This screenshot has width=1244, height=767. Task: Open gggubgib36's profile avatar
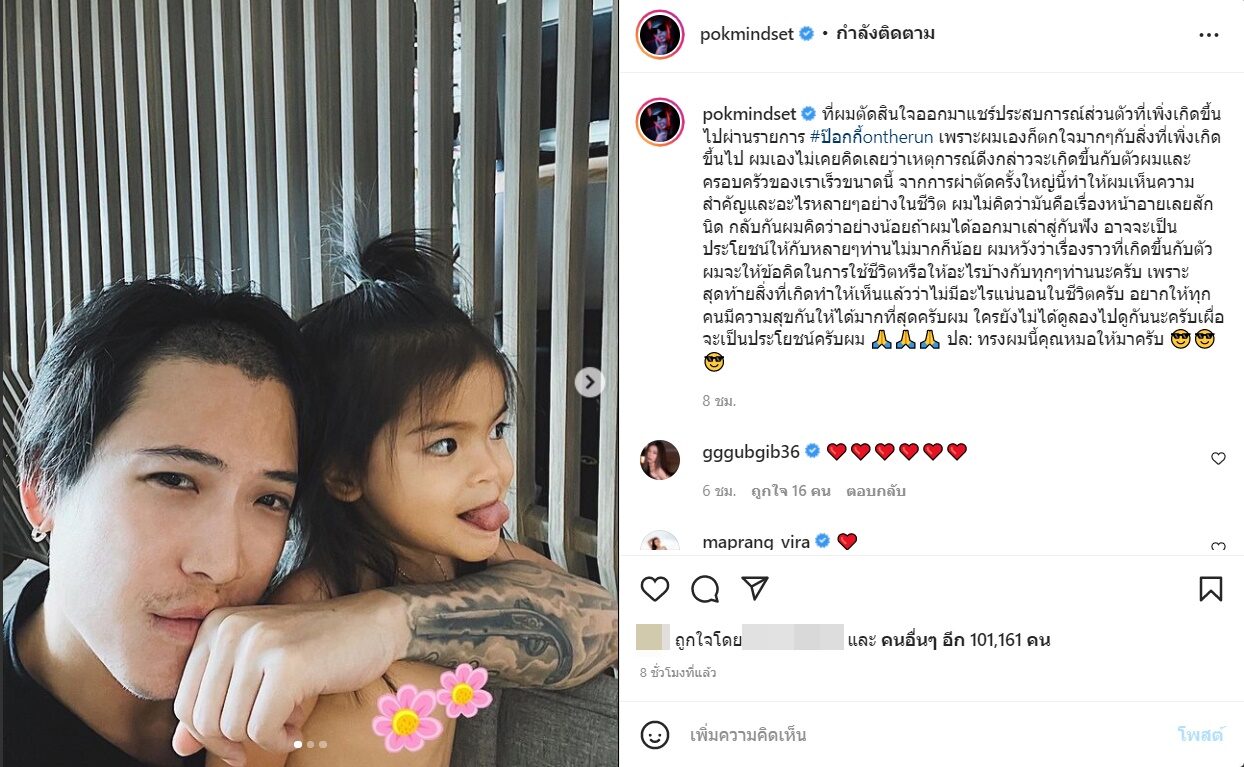pyautogui.click(x=660, y=460)
